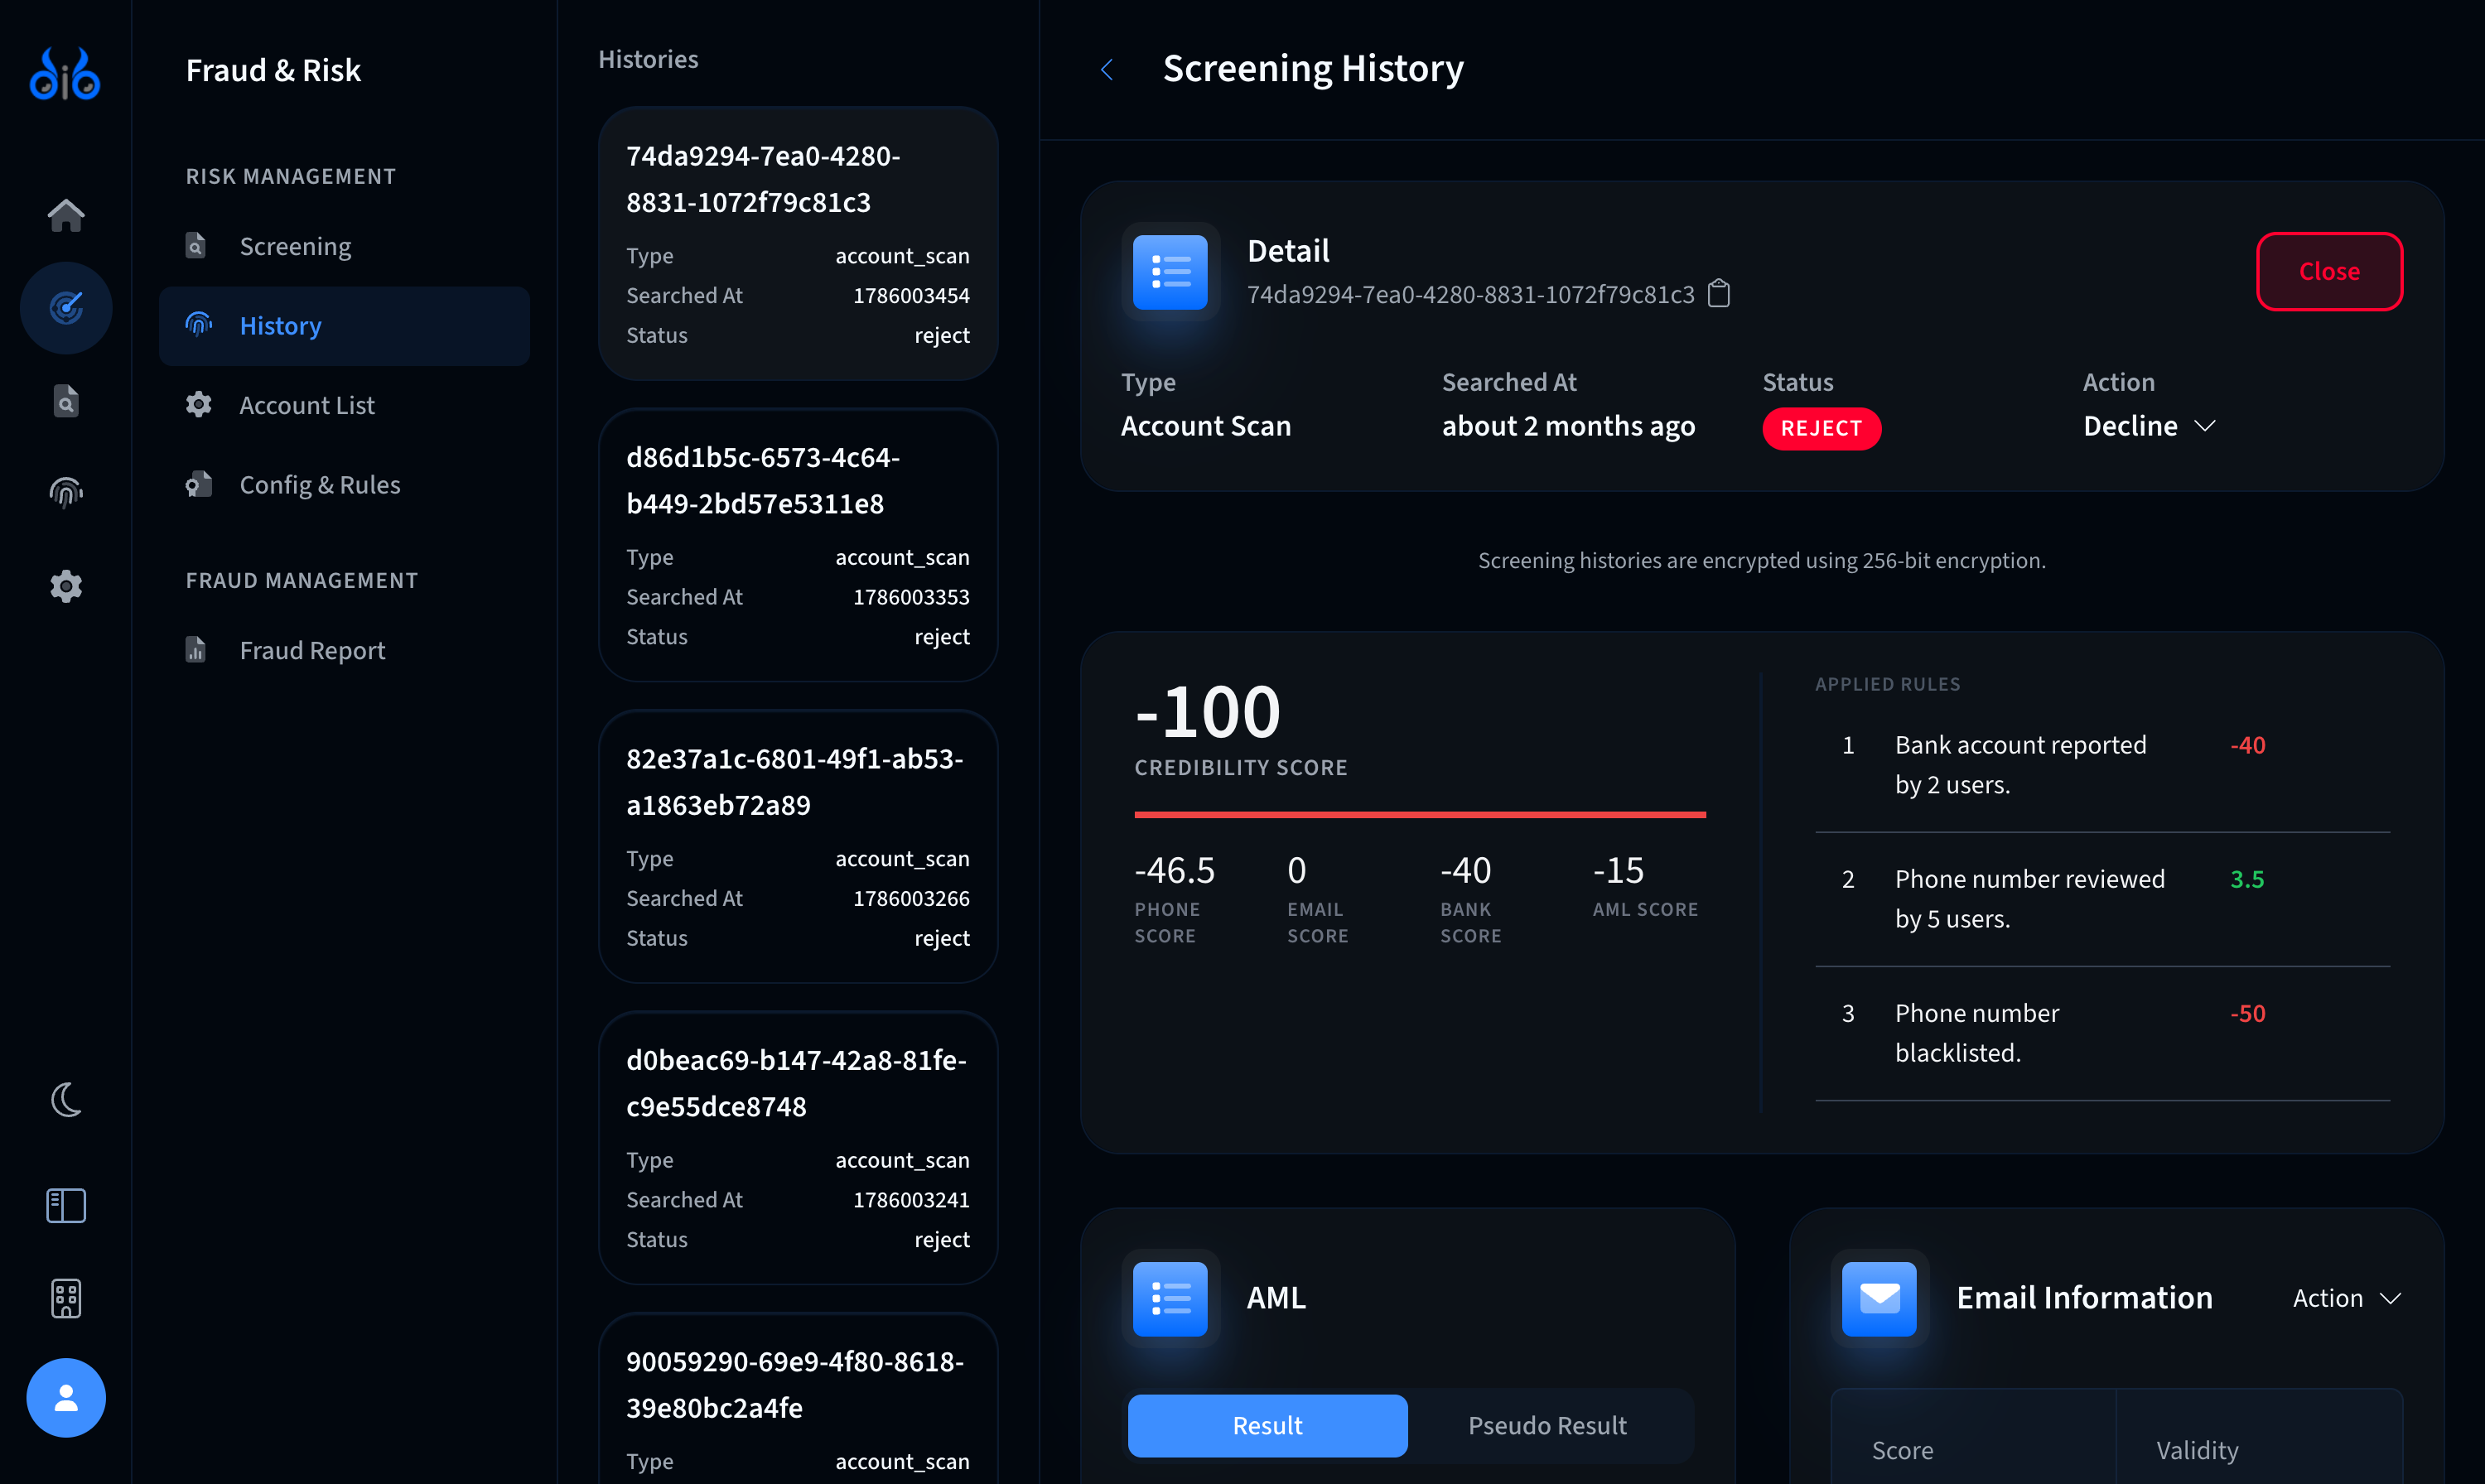The width and height of the screenshot is (2485, 1484).
Task: Click the fingerprint rail icon
Action: click(x=66, y=492)
